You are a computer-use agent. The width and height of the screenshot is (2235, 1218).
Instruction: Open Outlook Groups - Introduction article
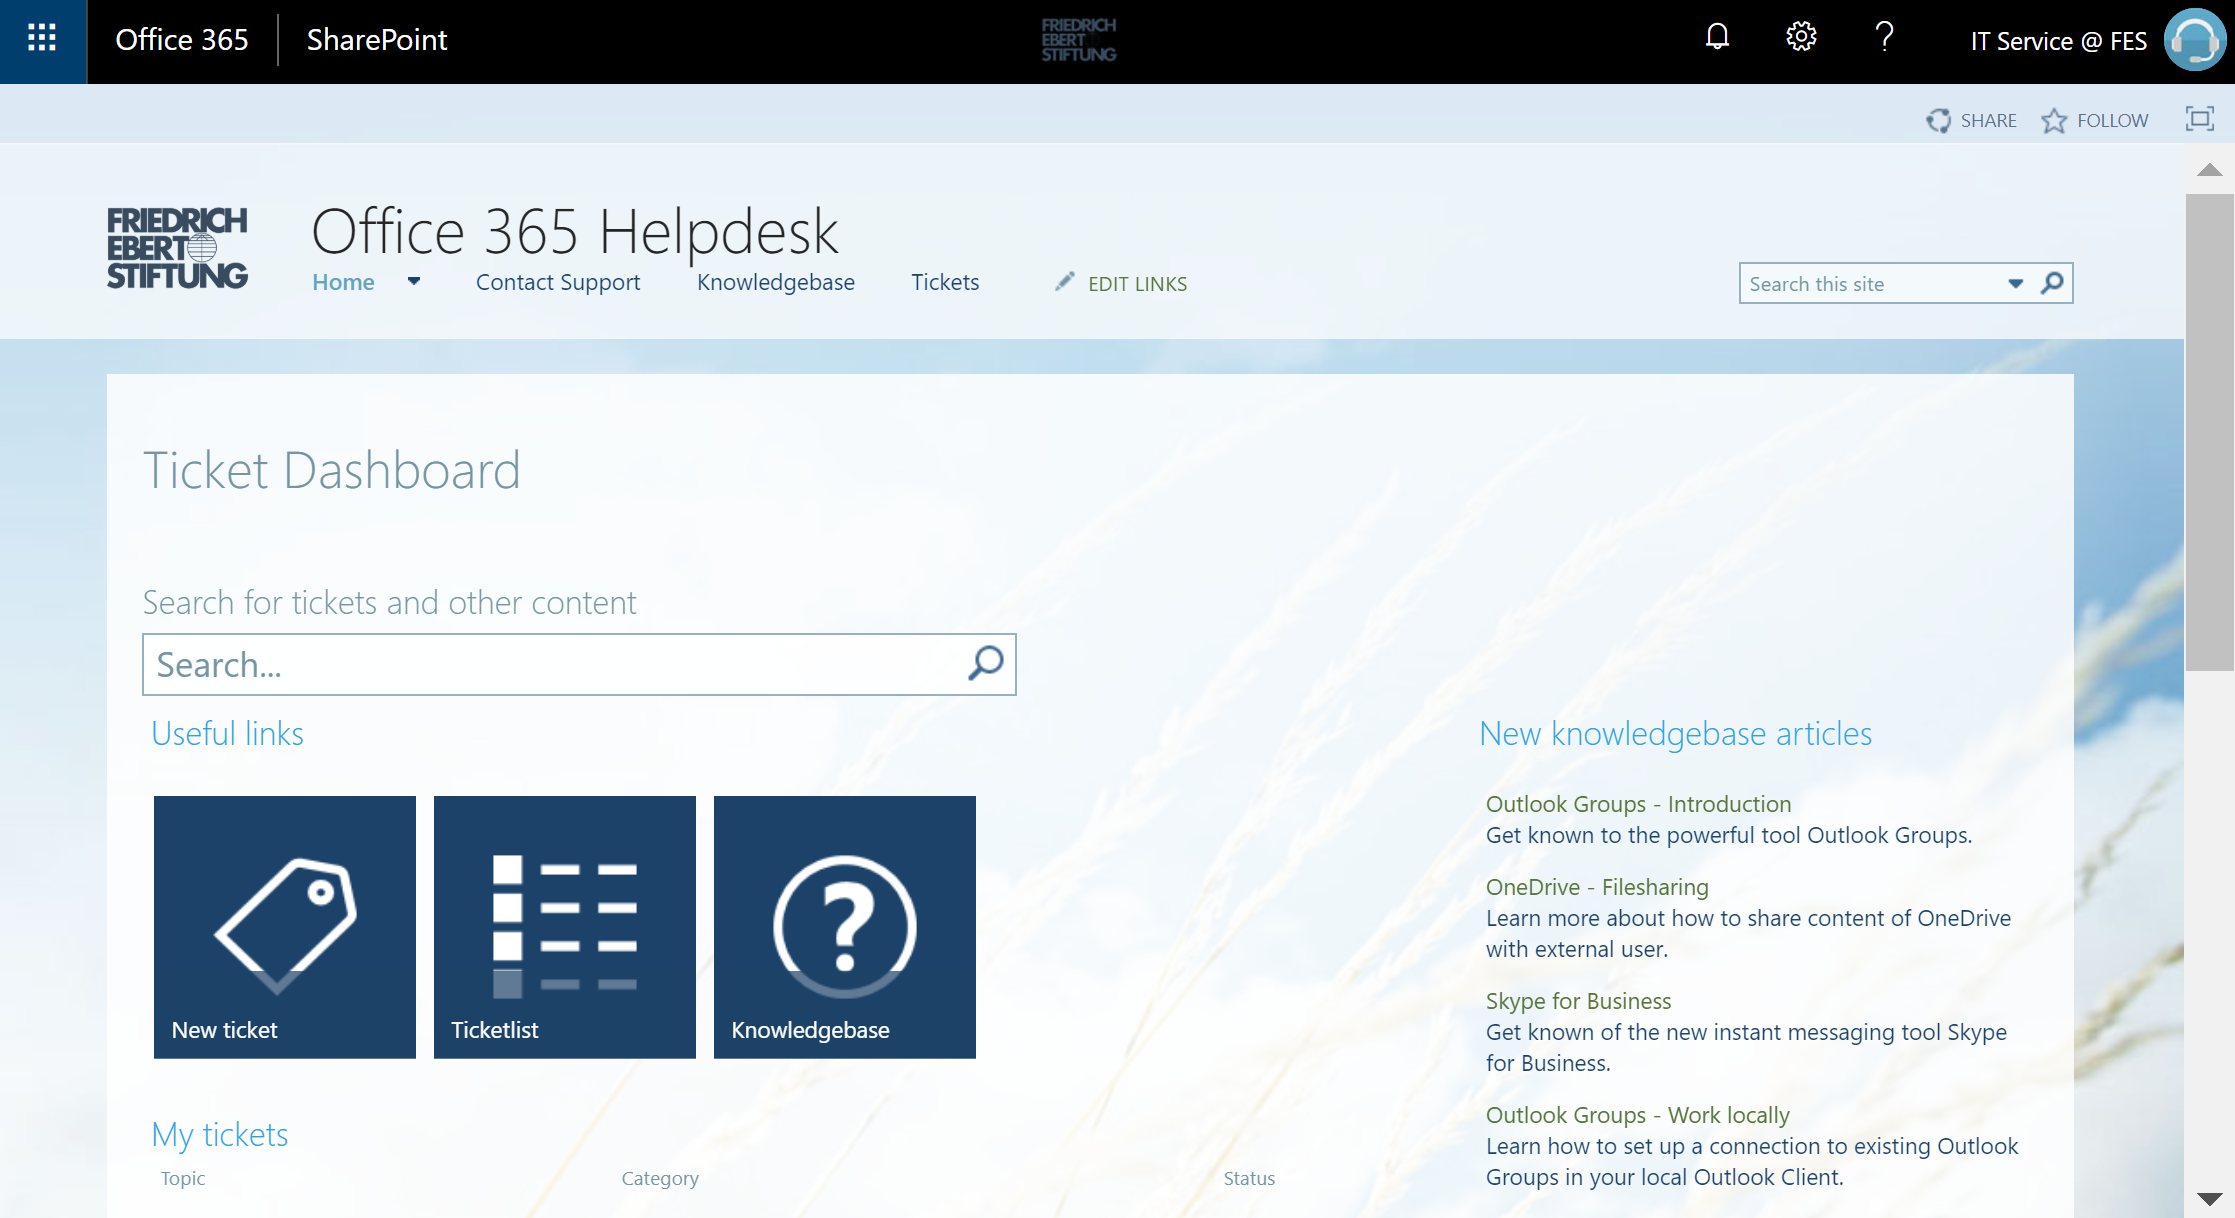tap(1638, 804)
